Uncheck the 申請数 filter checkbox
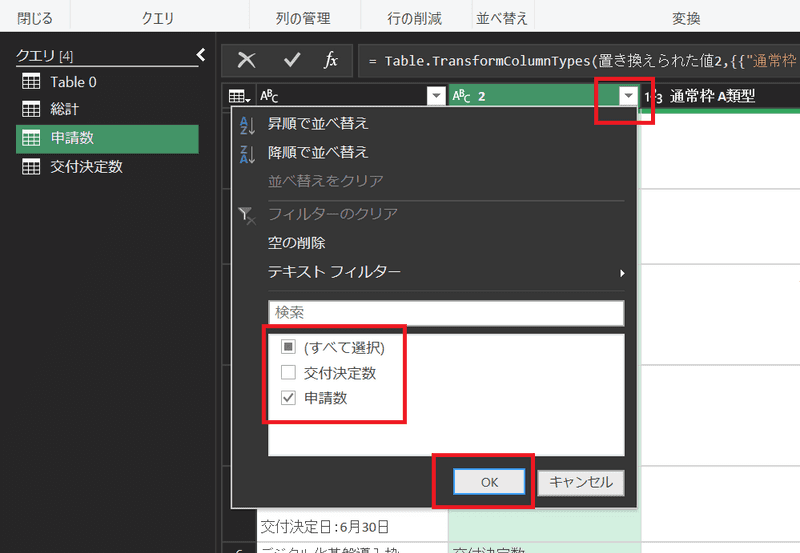This screenshot has height=553, width=800. [x=288, y=398]
